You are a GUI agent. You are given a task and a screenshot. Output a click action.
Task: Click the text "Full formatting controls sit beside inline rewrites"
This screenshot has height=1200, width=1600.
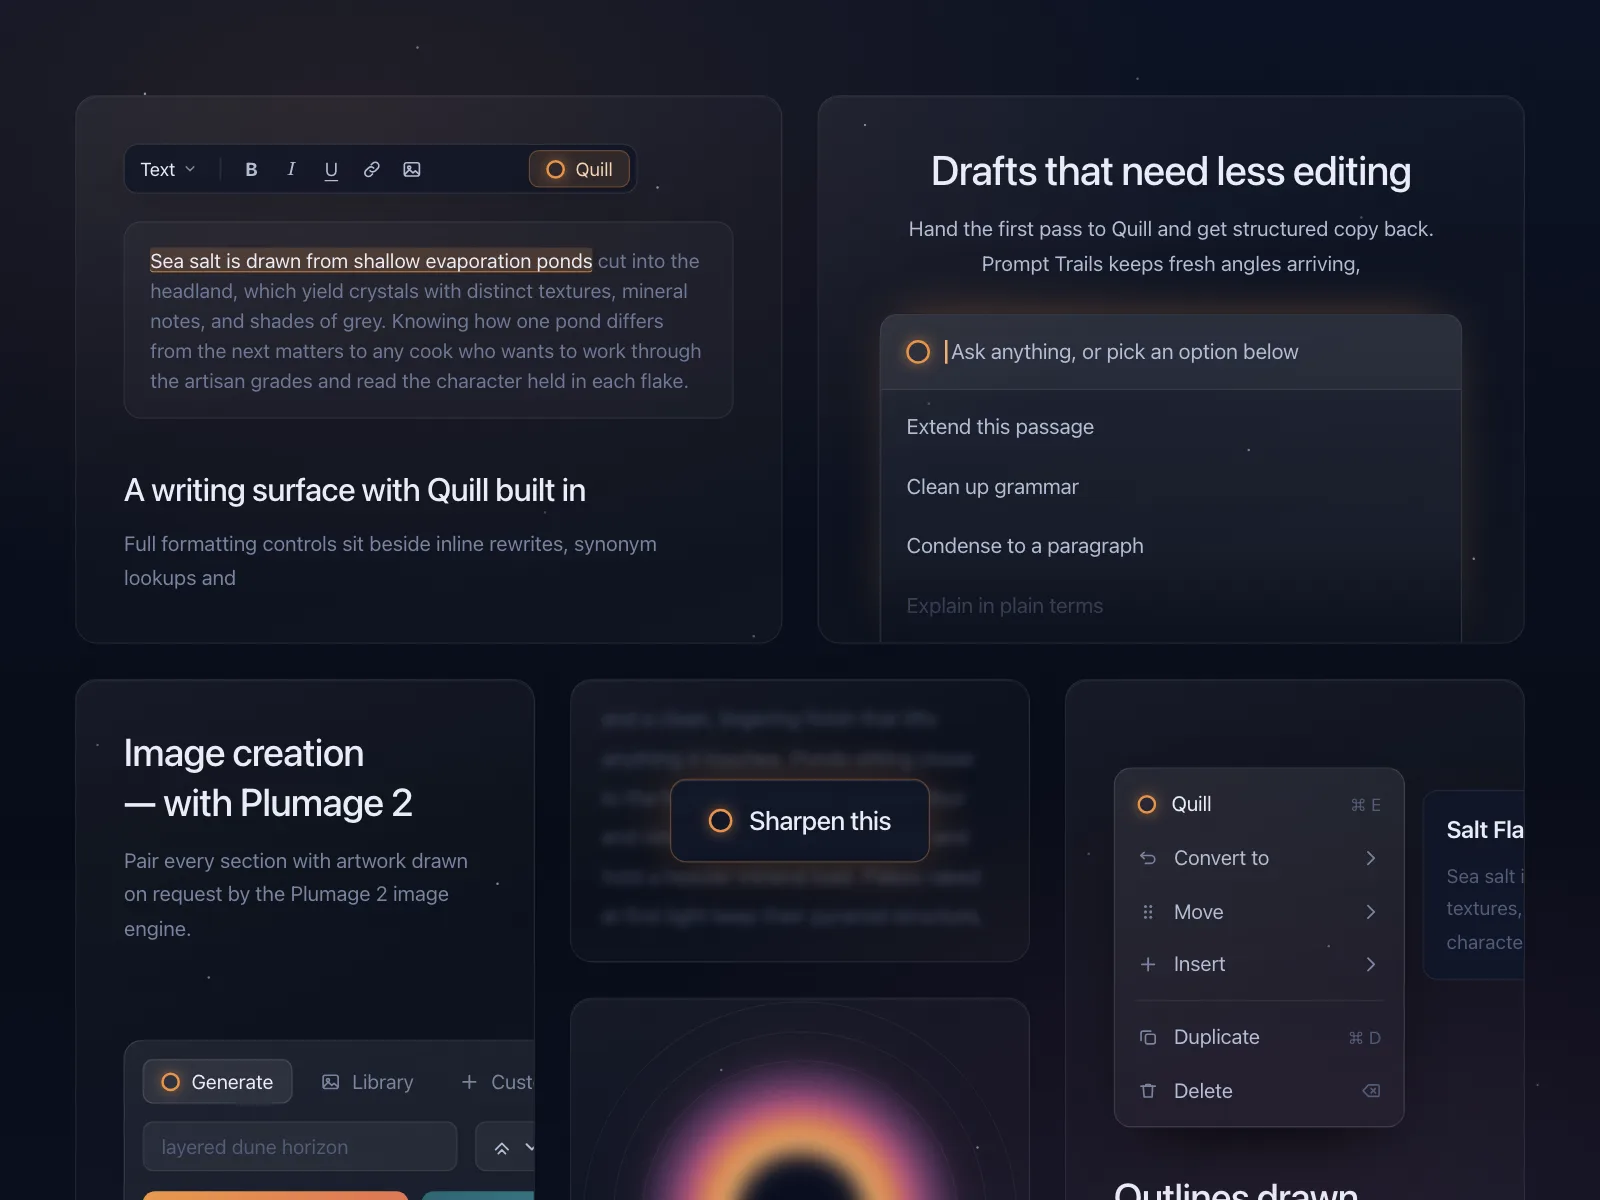[x=346, y=544]
